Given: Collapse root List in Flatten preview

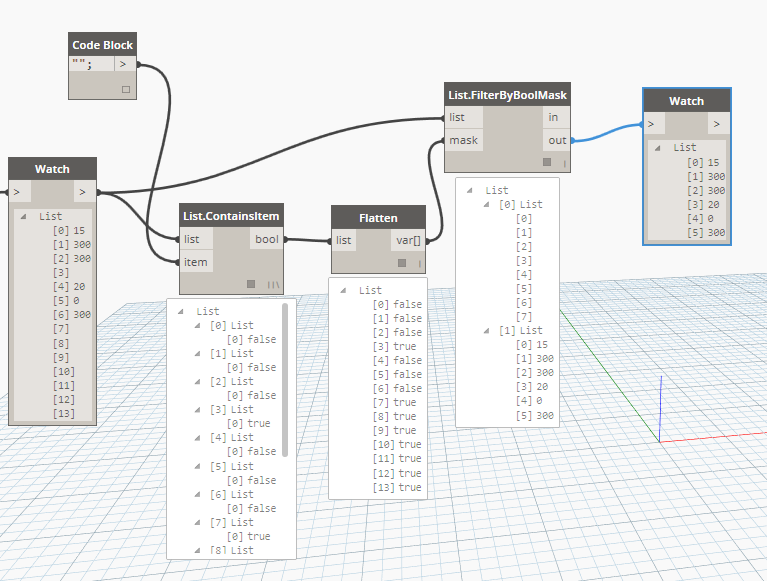Looking at the screenshot, I should point(343,290).
